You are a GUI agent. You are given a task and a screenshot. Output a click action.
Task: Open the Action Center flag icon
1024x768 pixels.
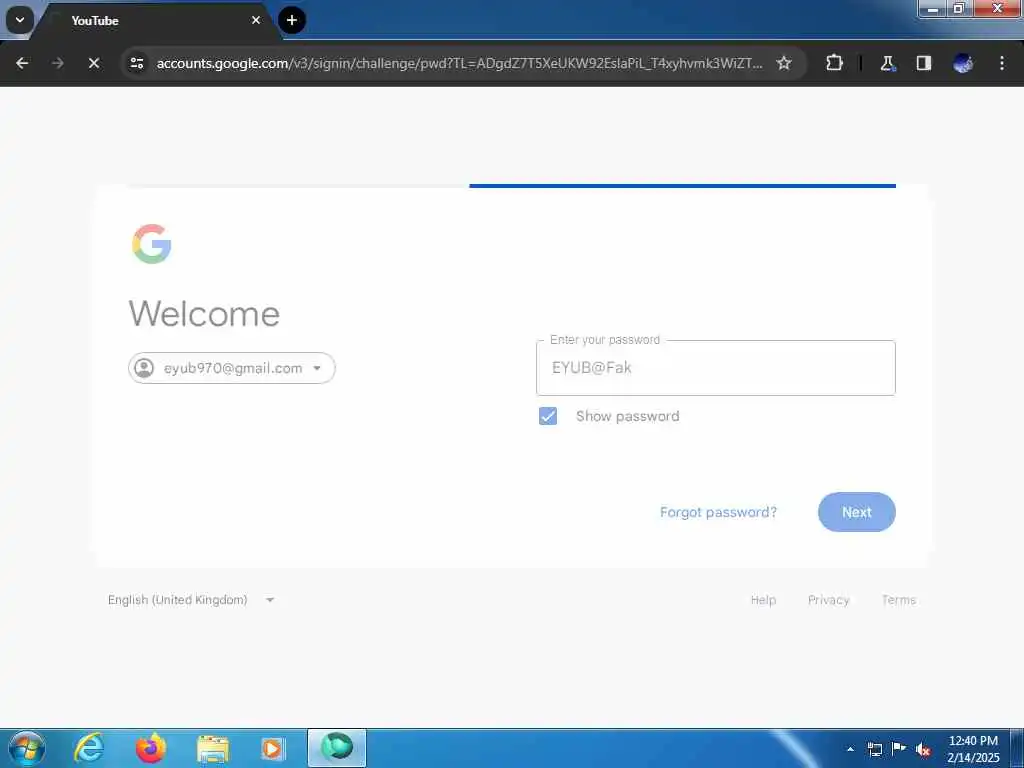(899, 749)
